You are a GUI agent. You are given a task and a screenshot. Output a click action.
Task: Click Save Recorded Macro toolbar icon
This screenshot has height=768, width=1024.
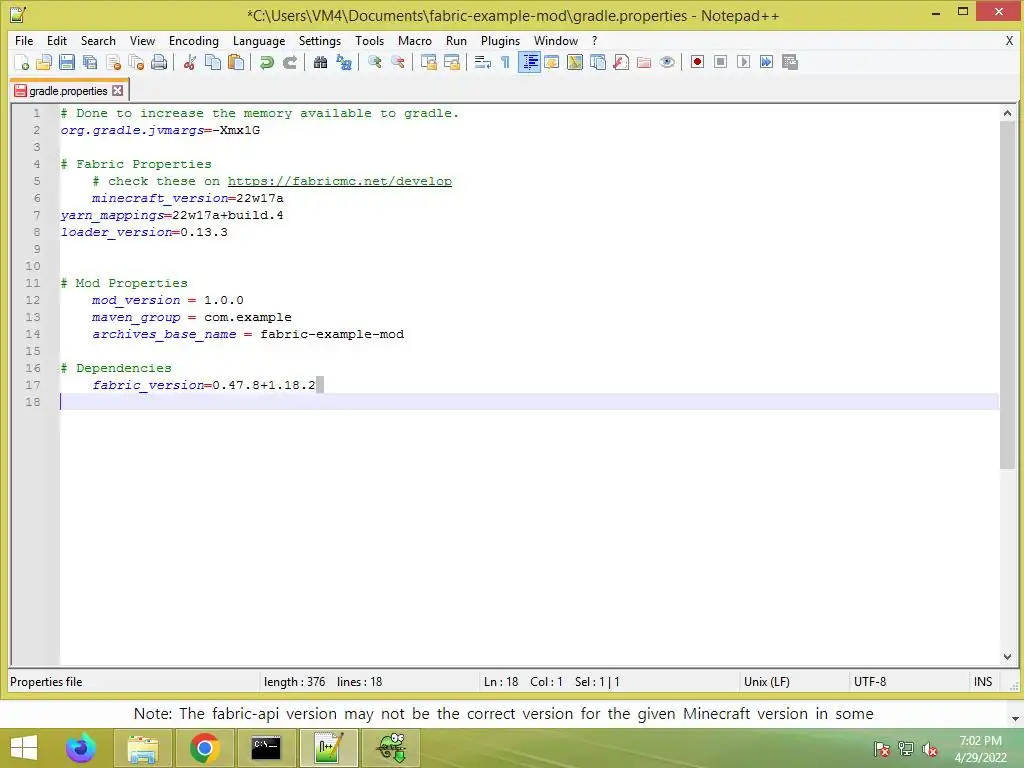pos(790,62)
